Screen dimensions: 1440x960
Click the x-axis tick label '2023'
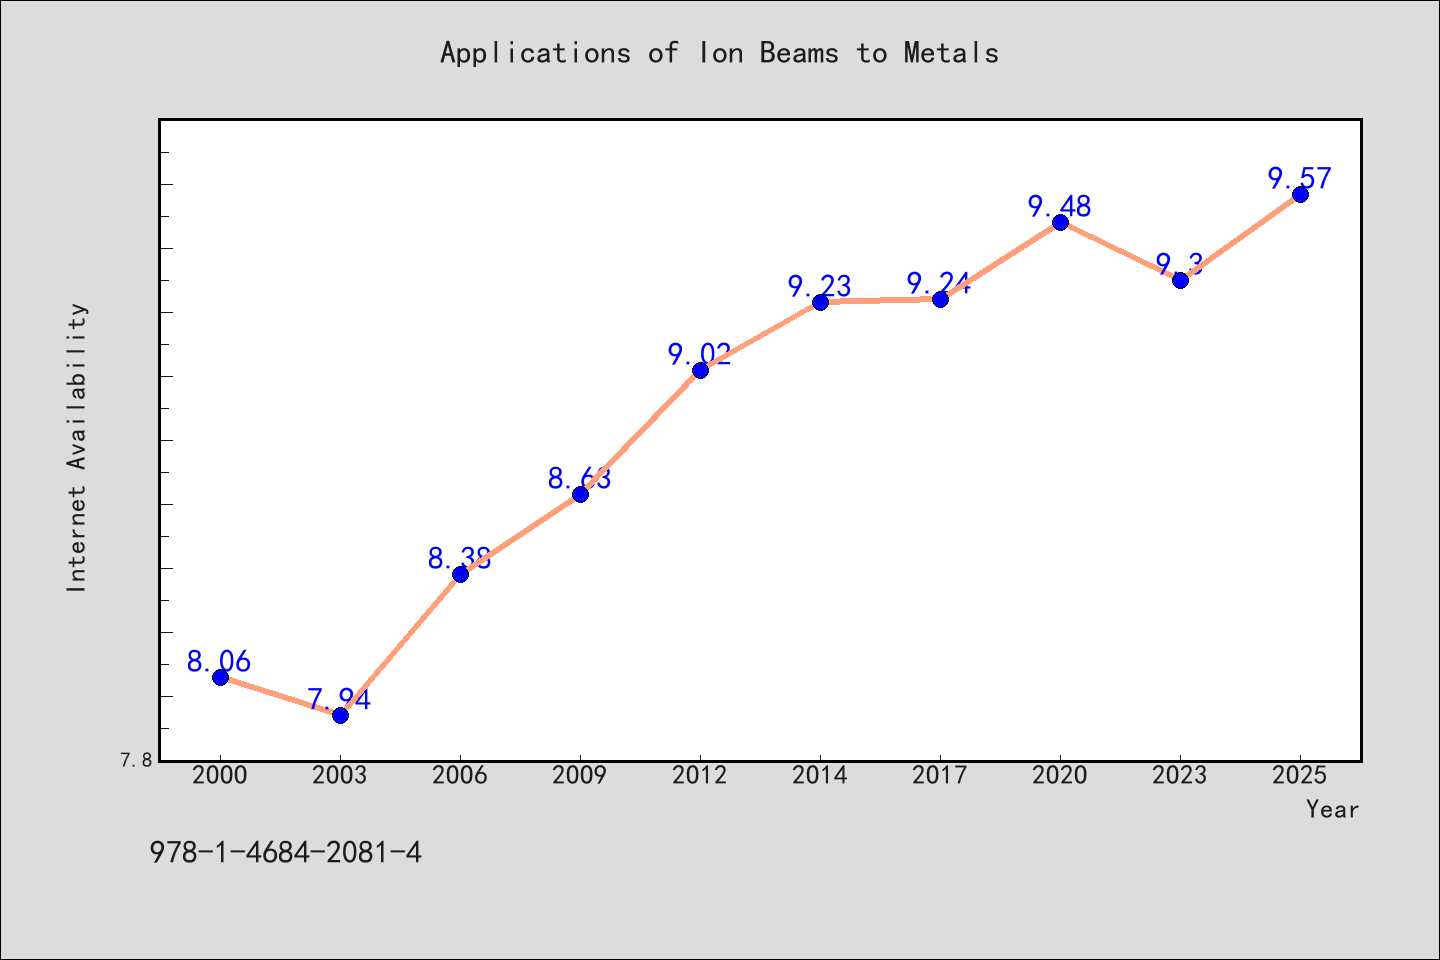(1180, 775)
